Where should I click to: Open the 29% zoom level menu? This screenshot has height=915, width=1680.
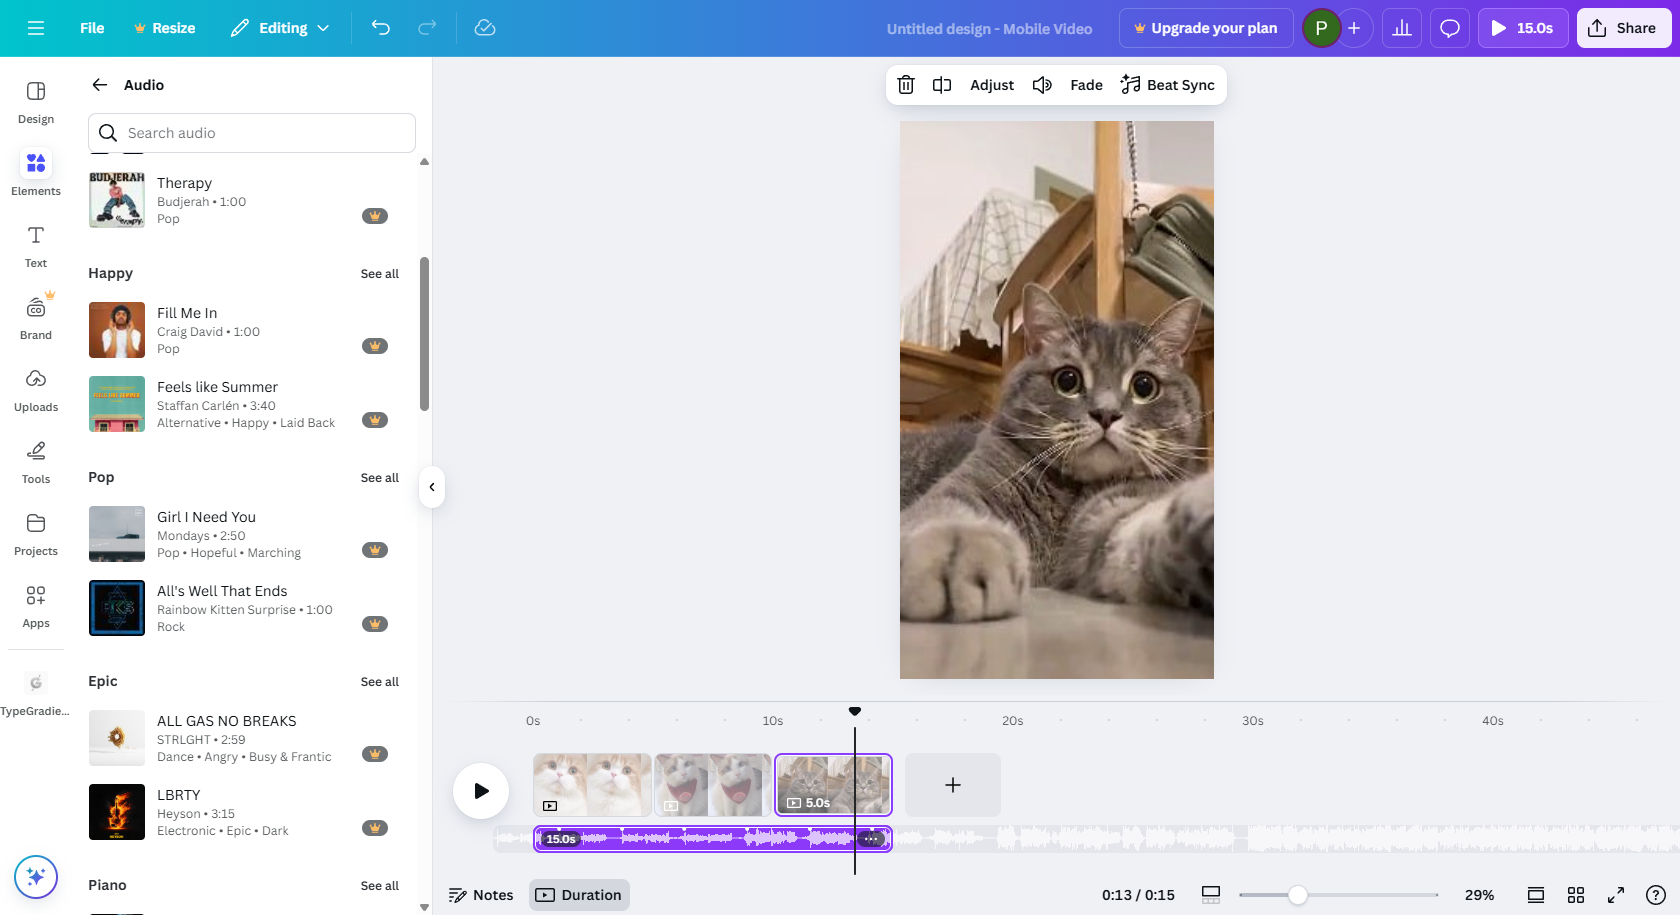tap(1479, 895)
